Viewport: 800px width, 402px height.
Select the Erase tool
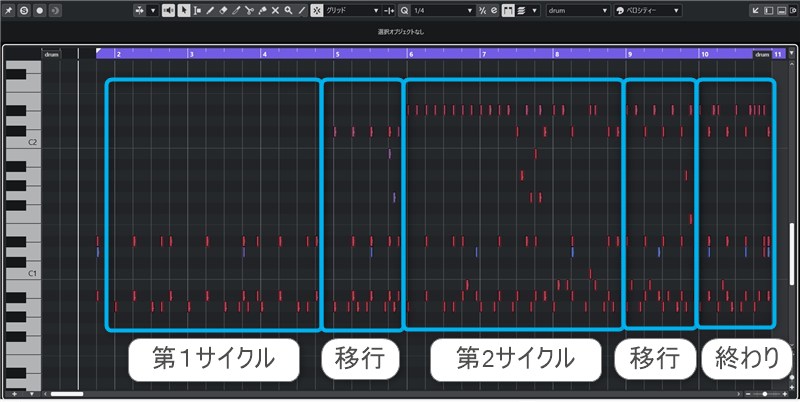[x=223, y=11]
